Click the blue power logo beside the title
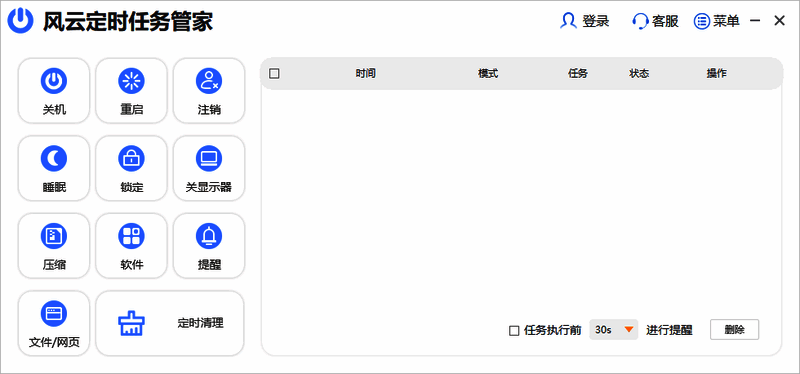Image resolution: width=800 pixels, height=374 pixels. (x=20, y=20)
